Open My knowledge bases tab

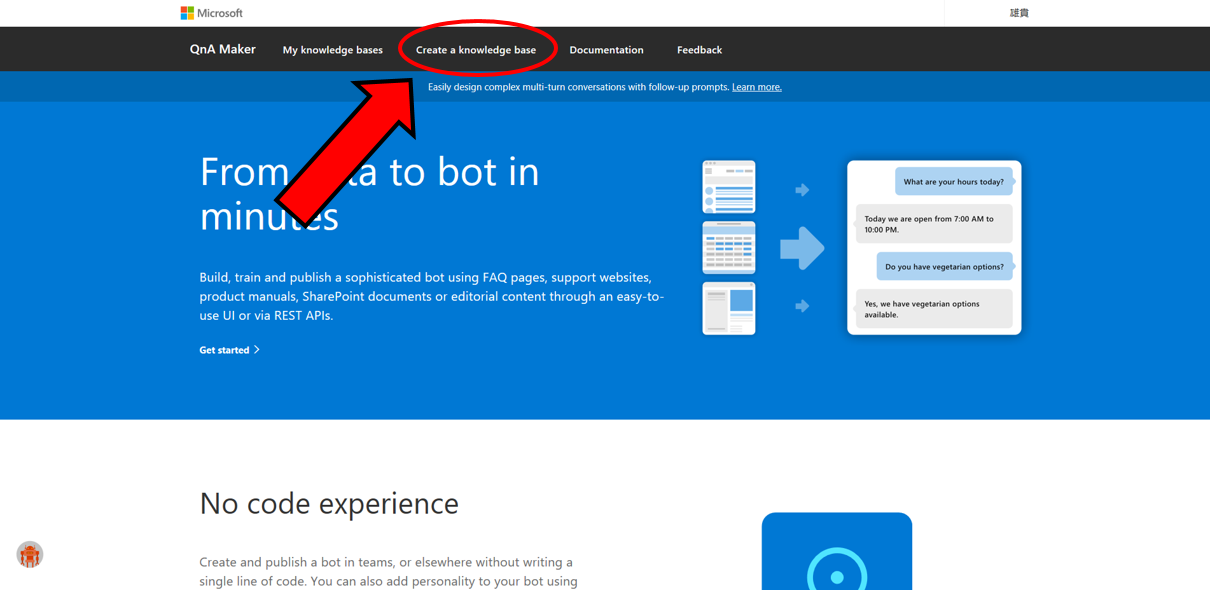coord(332,50)
